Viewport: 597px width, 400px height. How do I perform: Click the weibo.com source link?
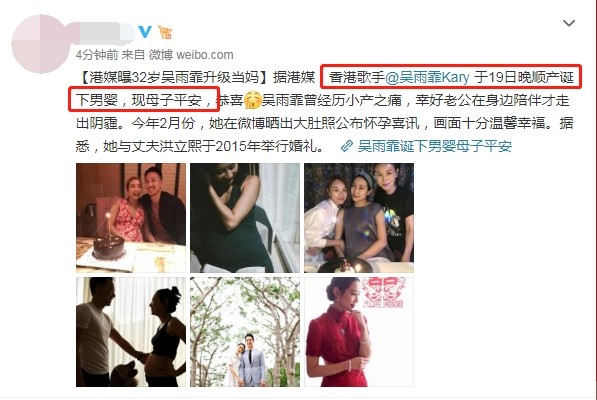tap(205, 55)
